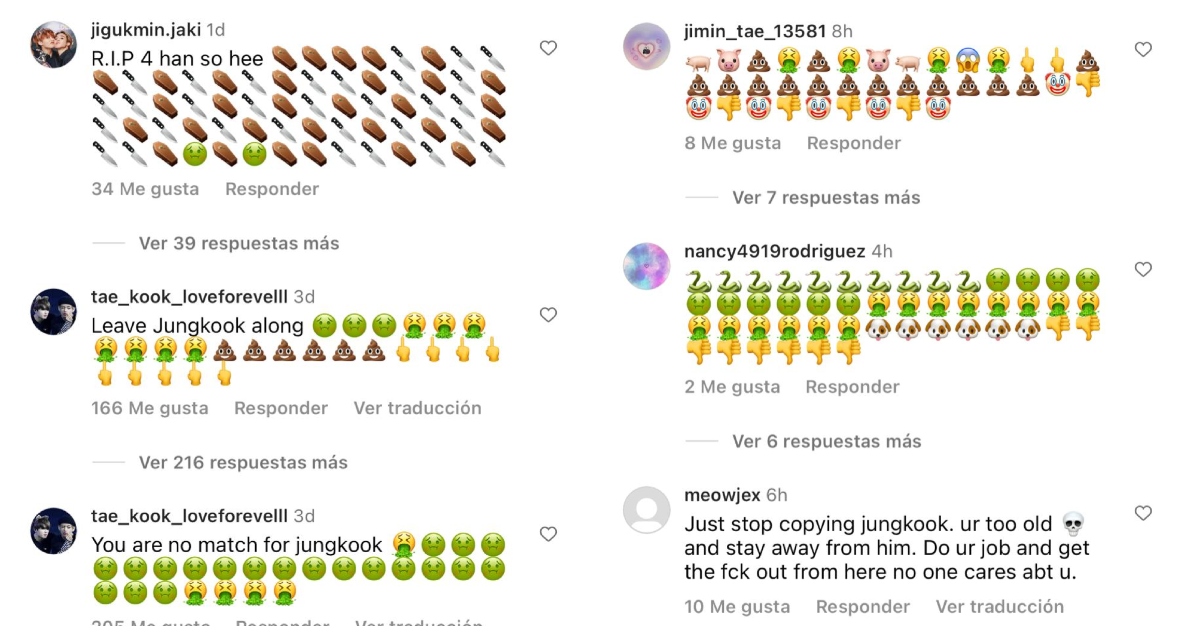Expand "Ver 216 respuestas más" replies
The height and width of the screenshot is (638, 1200).
[x=243, y=462]
